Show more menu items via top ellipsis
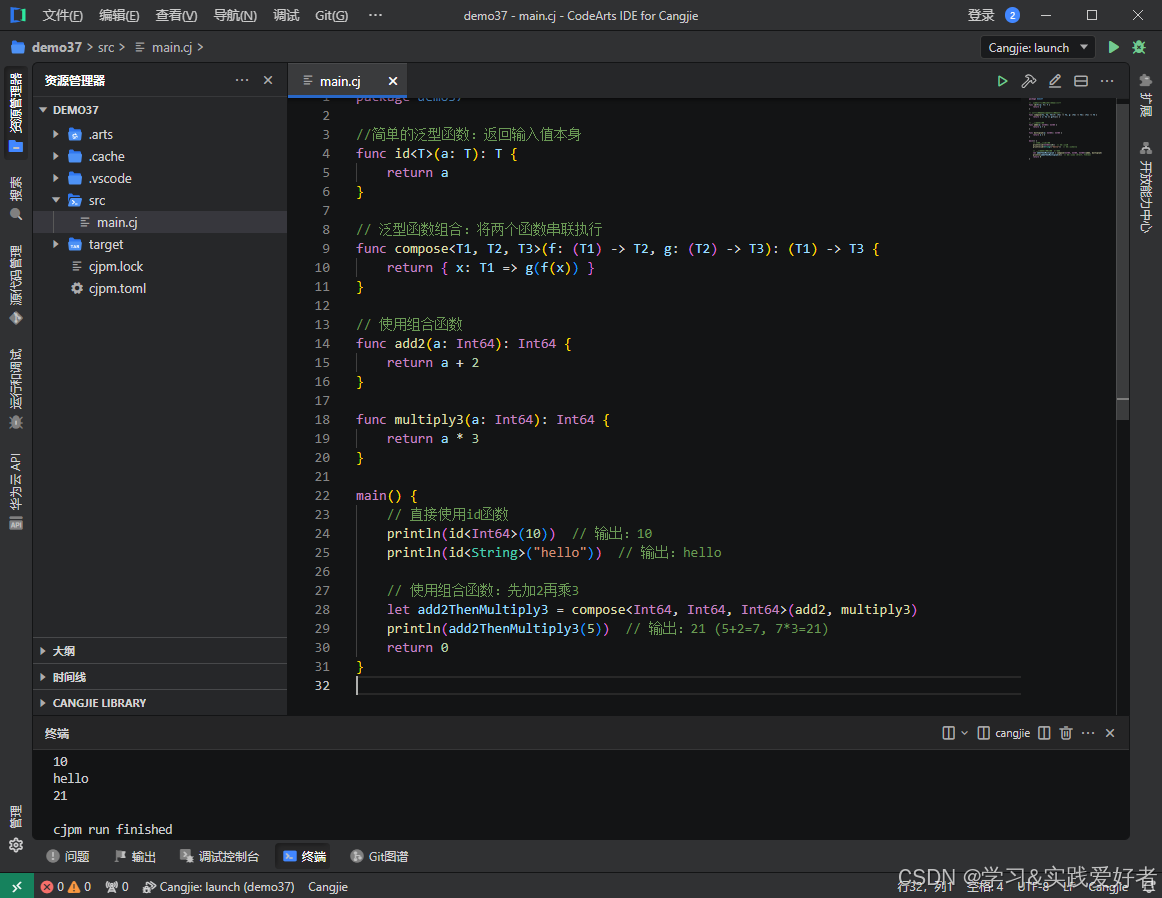 (376, 16)
